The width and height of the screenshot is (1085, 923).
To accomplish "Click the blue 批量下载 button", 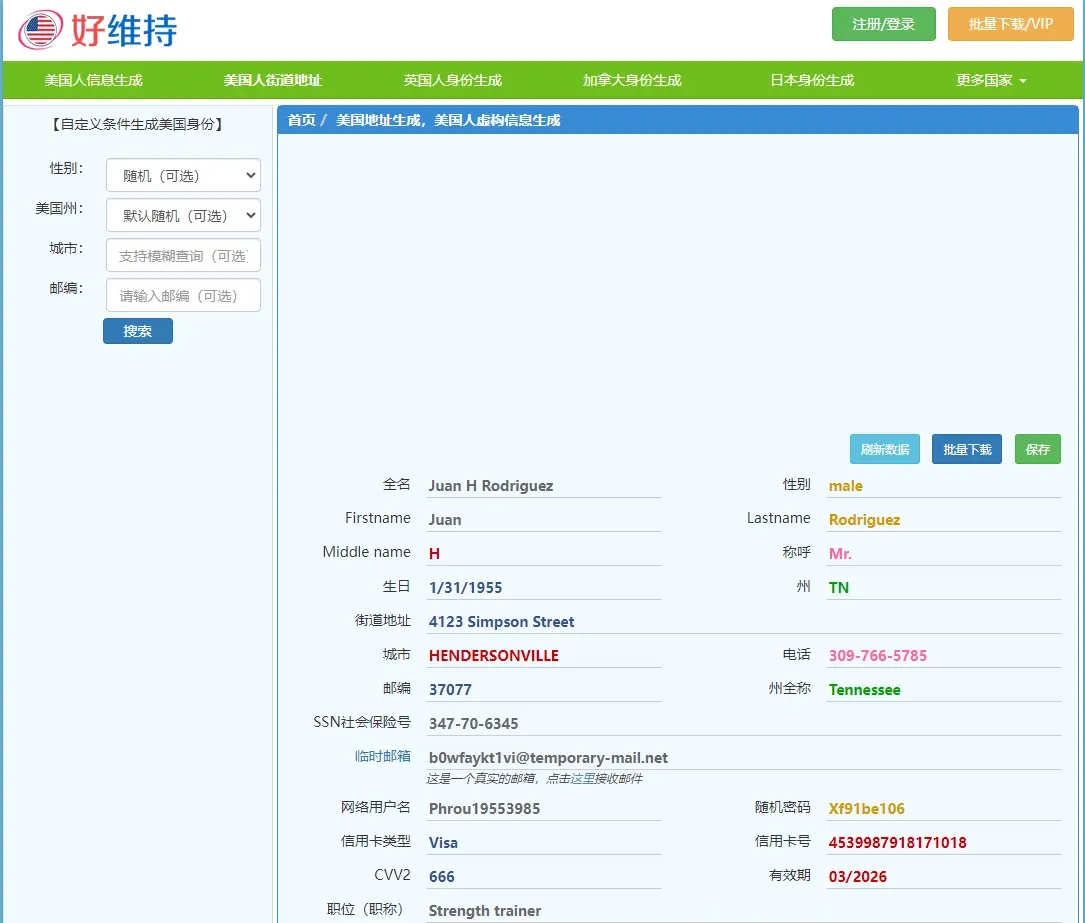I will click(x=966, y=449).
